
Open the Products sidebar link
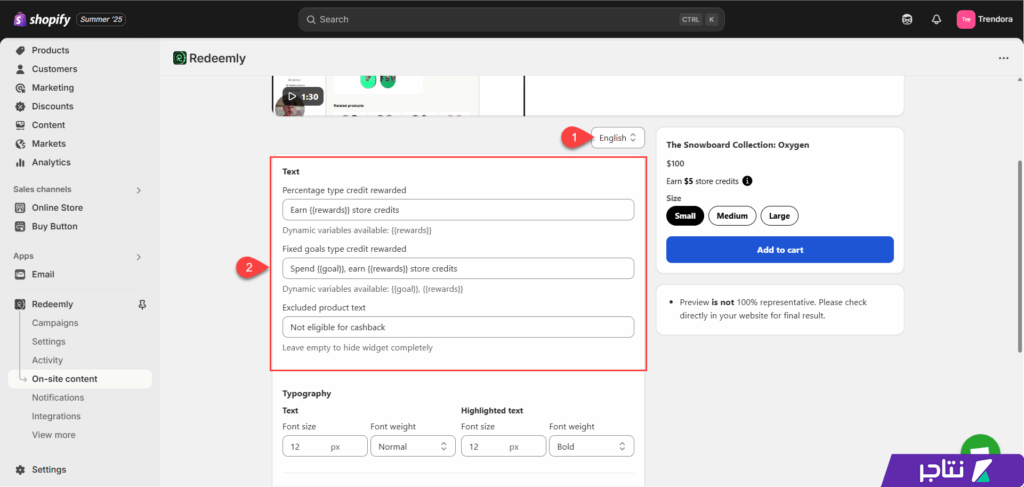(50, 50)
